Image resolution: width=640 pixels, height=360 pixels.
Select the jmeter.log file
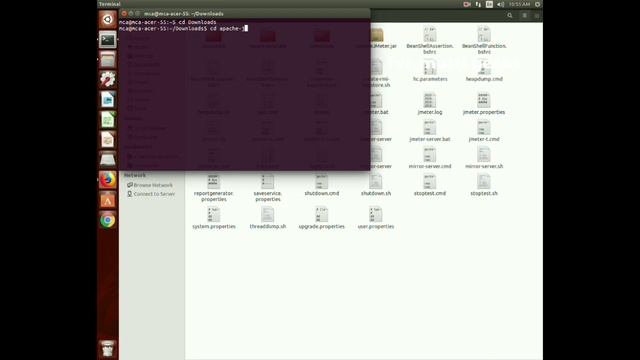click(430, 103)
